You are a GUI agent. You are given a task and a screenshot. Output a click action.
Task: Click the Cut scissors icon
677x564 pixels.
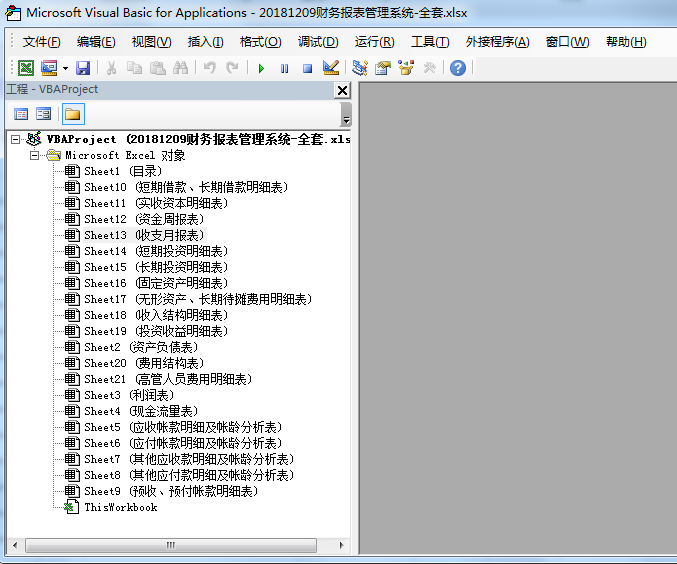(x=111, y=68)
